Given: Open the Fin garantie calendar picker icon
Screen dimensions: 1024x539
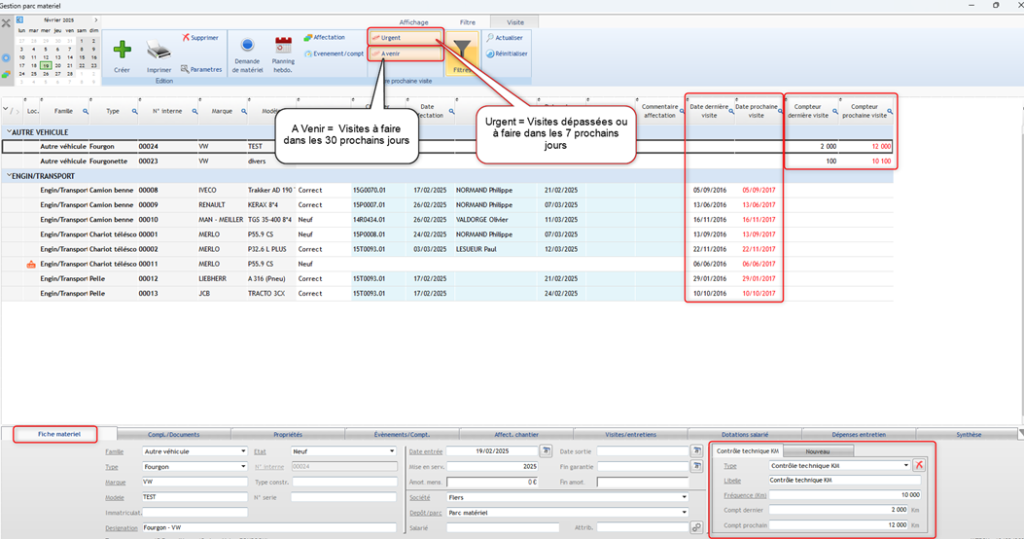Looking at the screenshot, I should pyautogui.click(x=697, y=466).
